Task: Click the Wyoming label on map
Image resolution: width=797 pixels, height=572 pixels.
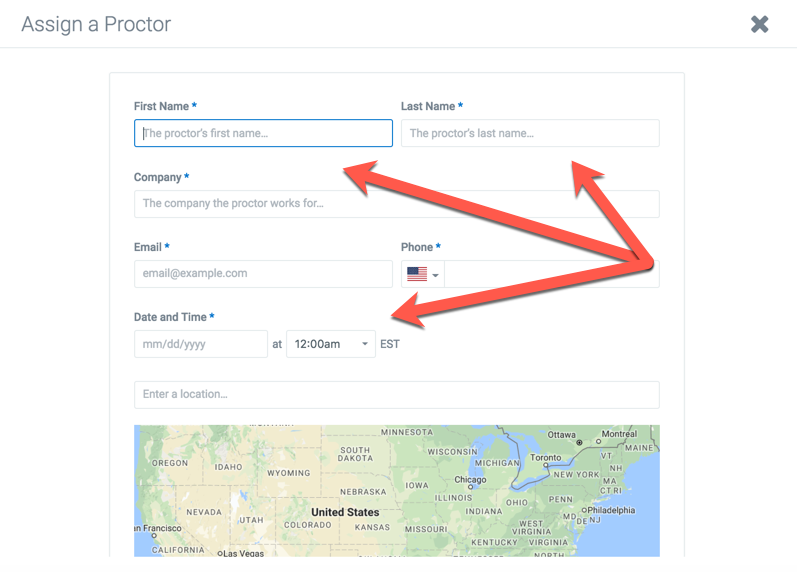Action: click(288, 473)
